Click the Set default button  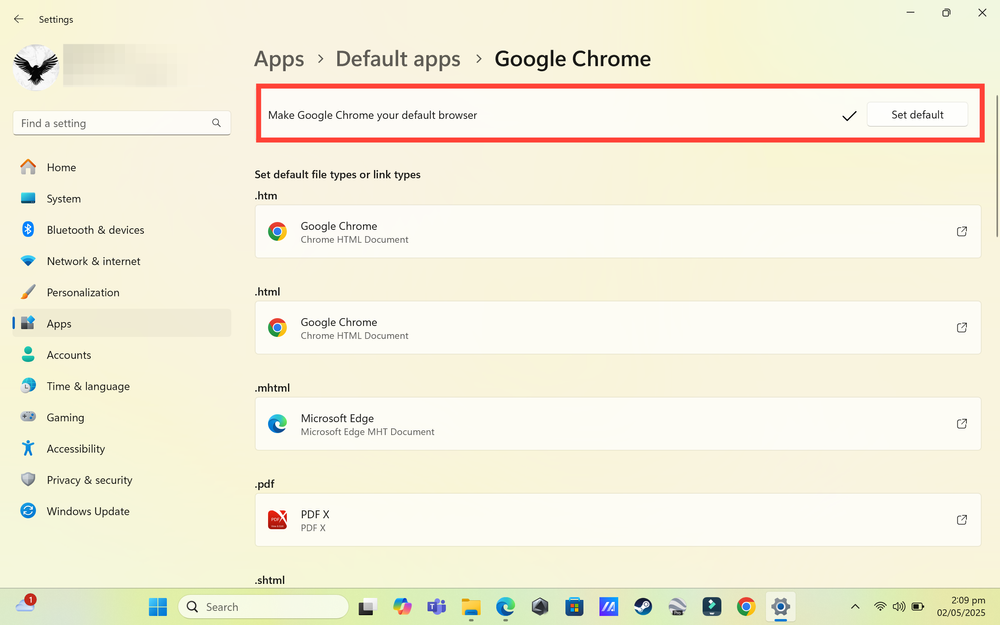917,115
